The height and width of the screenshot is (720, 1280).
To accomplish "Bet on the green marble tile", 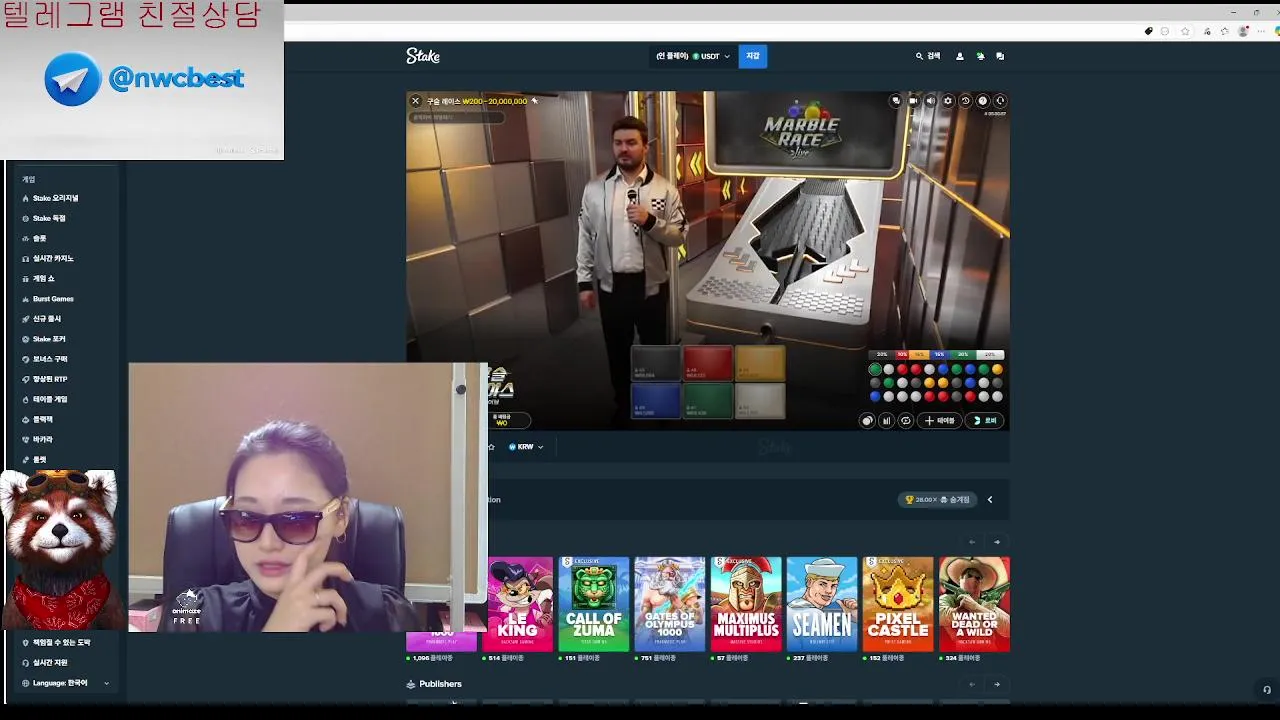I will [708, 400].
